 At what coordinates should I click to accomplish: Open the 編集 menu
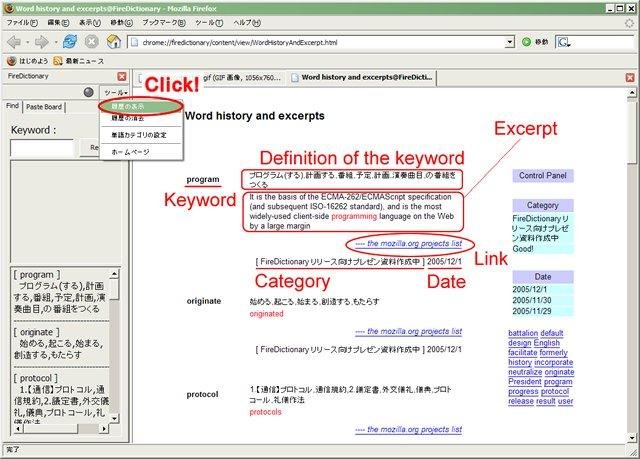[58, 23]
